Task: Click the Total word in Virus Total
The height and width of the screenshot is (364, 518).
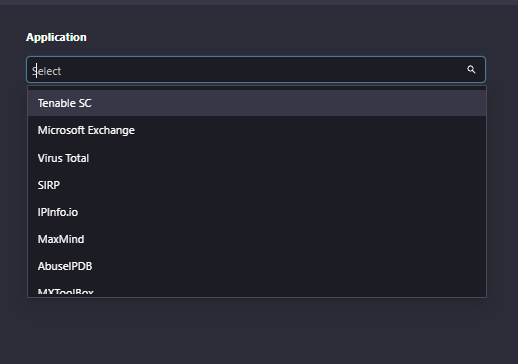Action: click(x=76, y=158)
